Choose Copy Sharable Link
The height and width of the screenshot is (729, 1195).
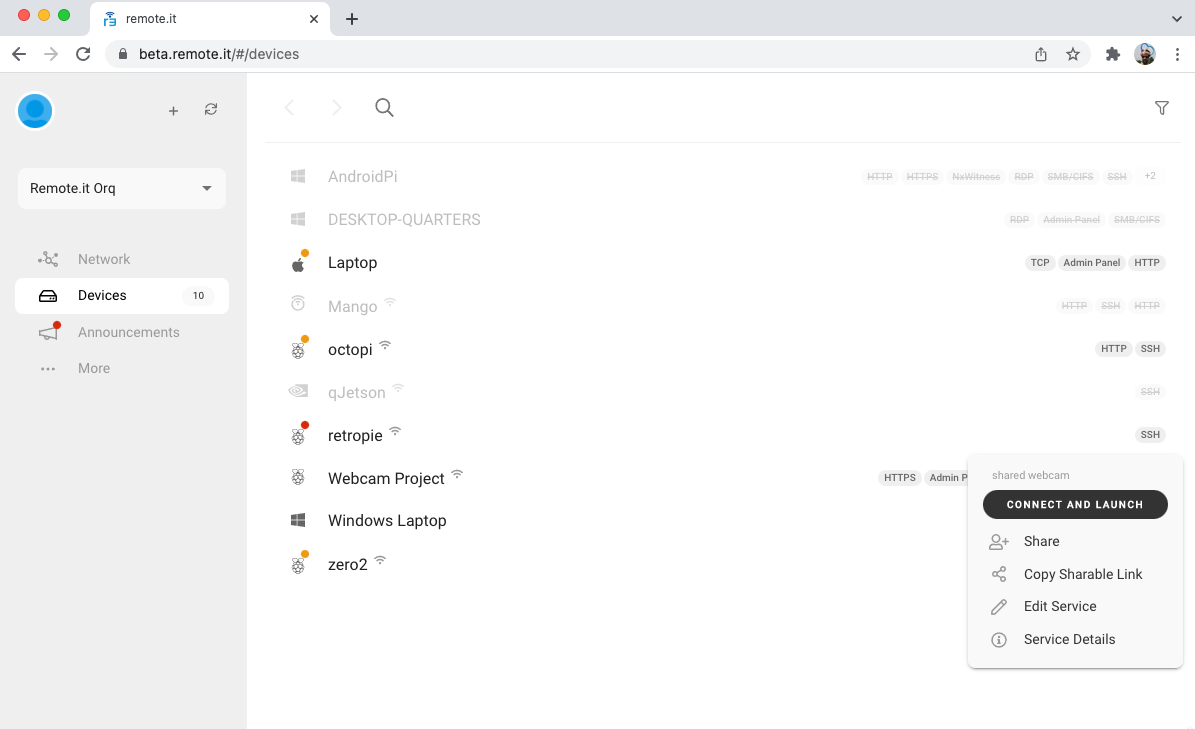click(1075, 574)
